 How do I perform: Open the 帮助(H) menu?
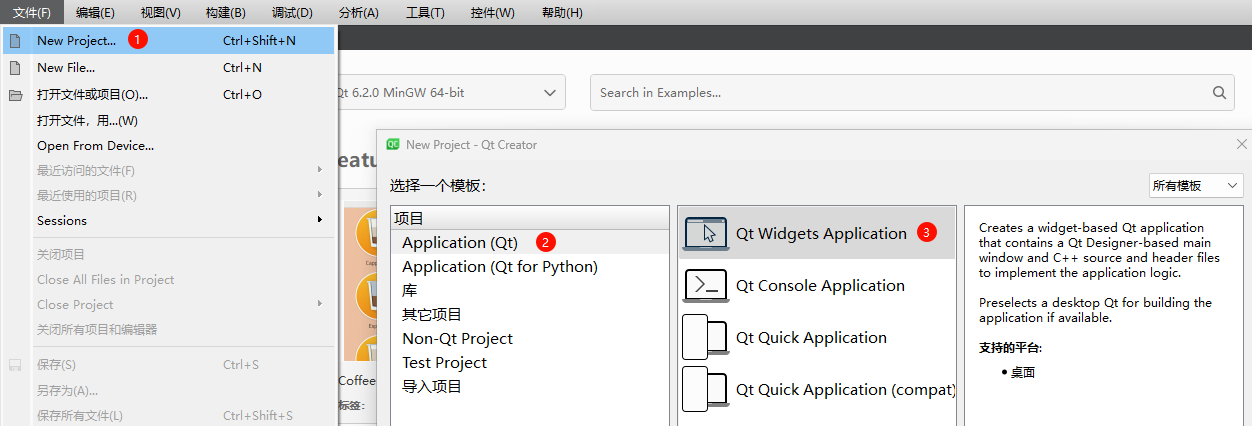tap(561, 12)
